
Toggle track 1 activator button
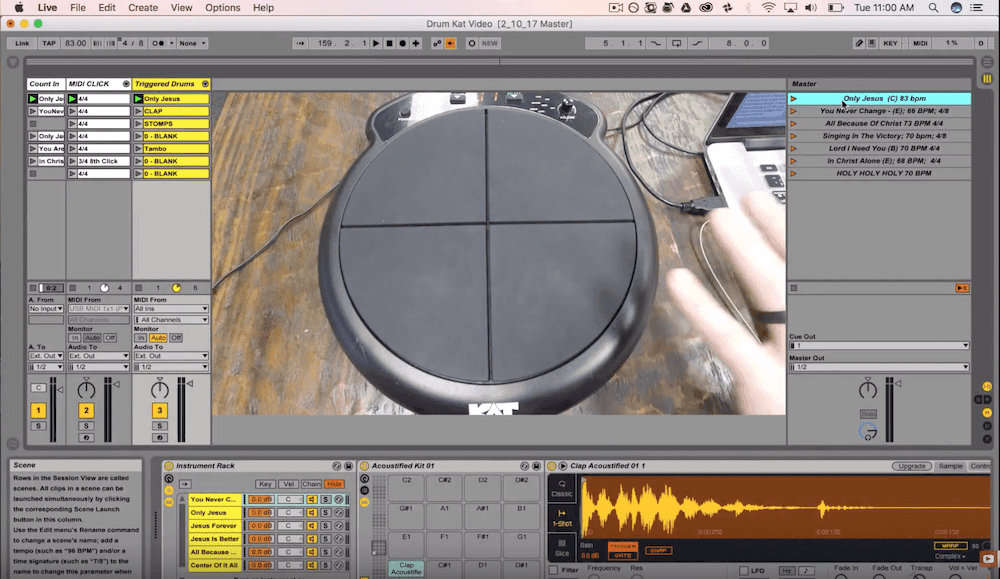(38, 411)
